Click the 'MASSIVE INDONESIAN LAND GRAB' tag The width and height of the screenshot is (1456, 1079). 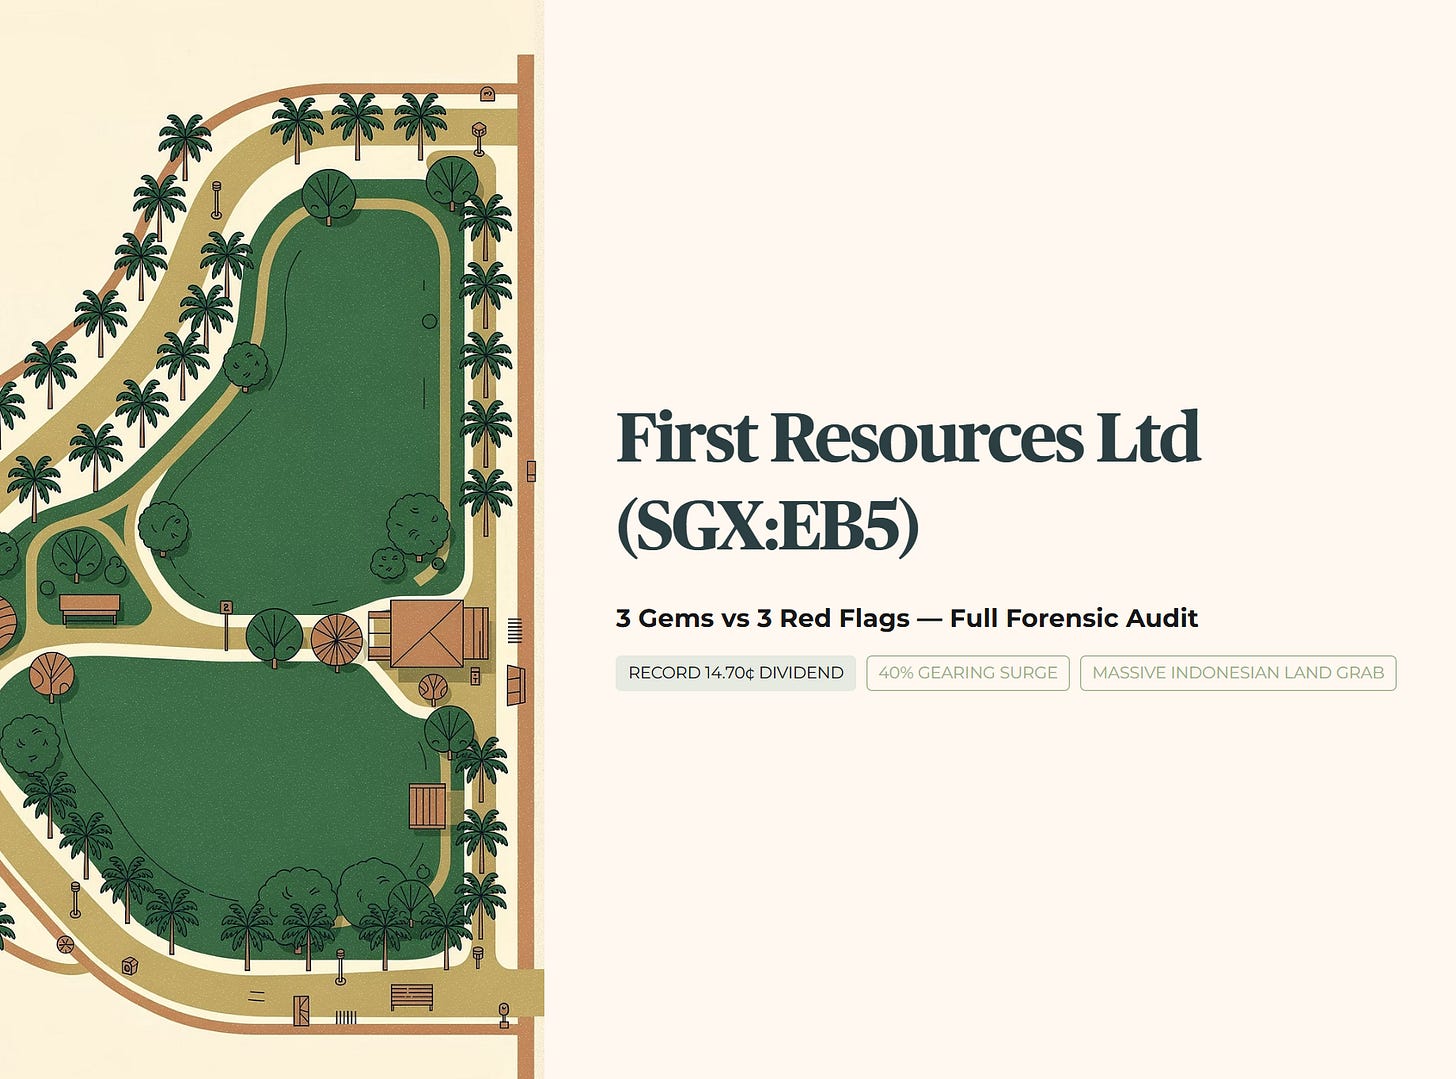pyautogui.click(x=1238, y=673)
